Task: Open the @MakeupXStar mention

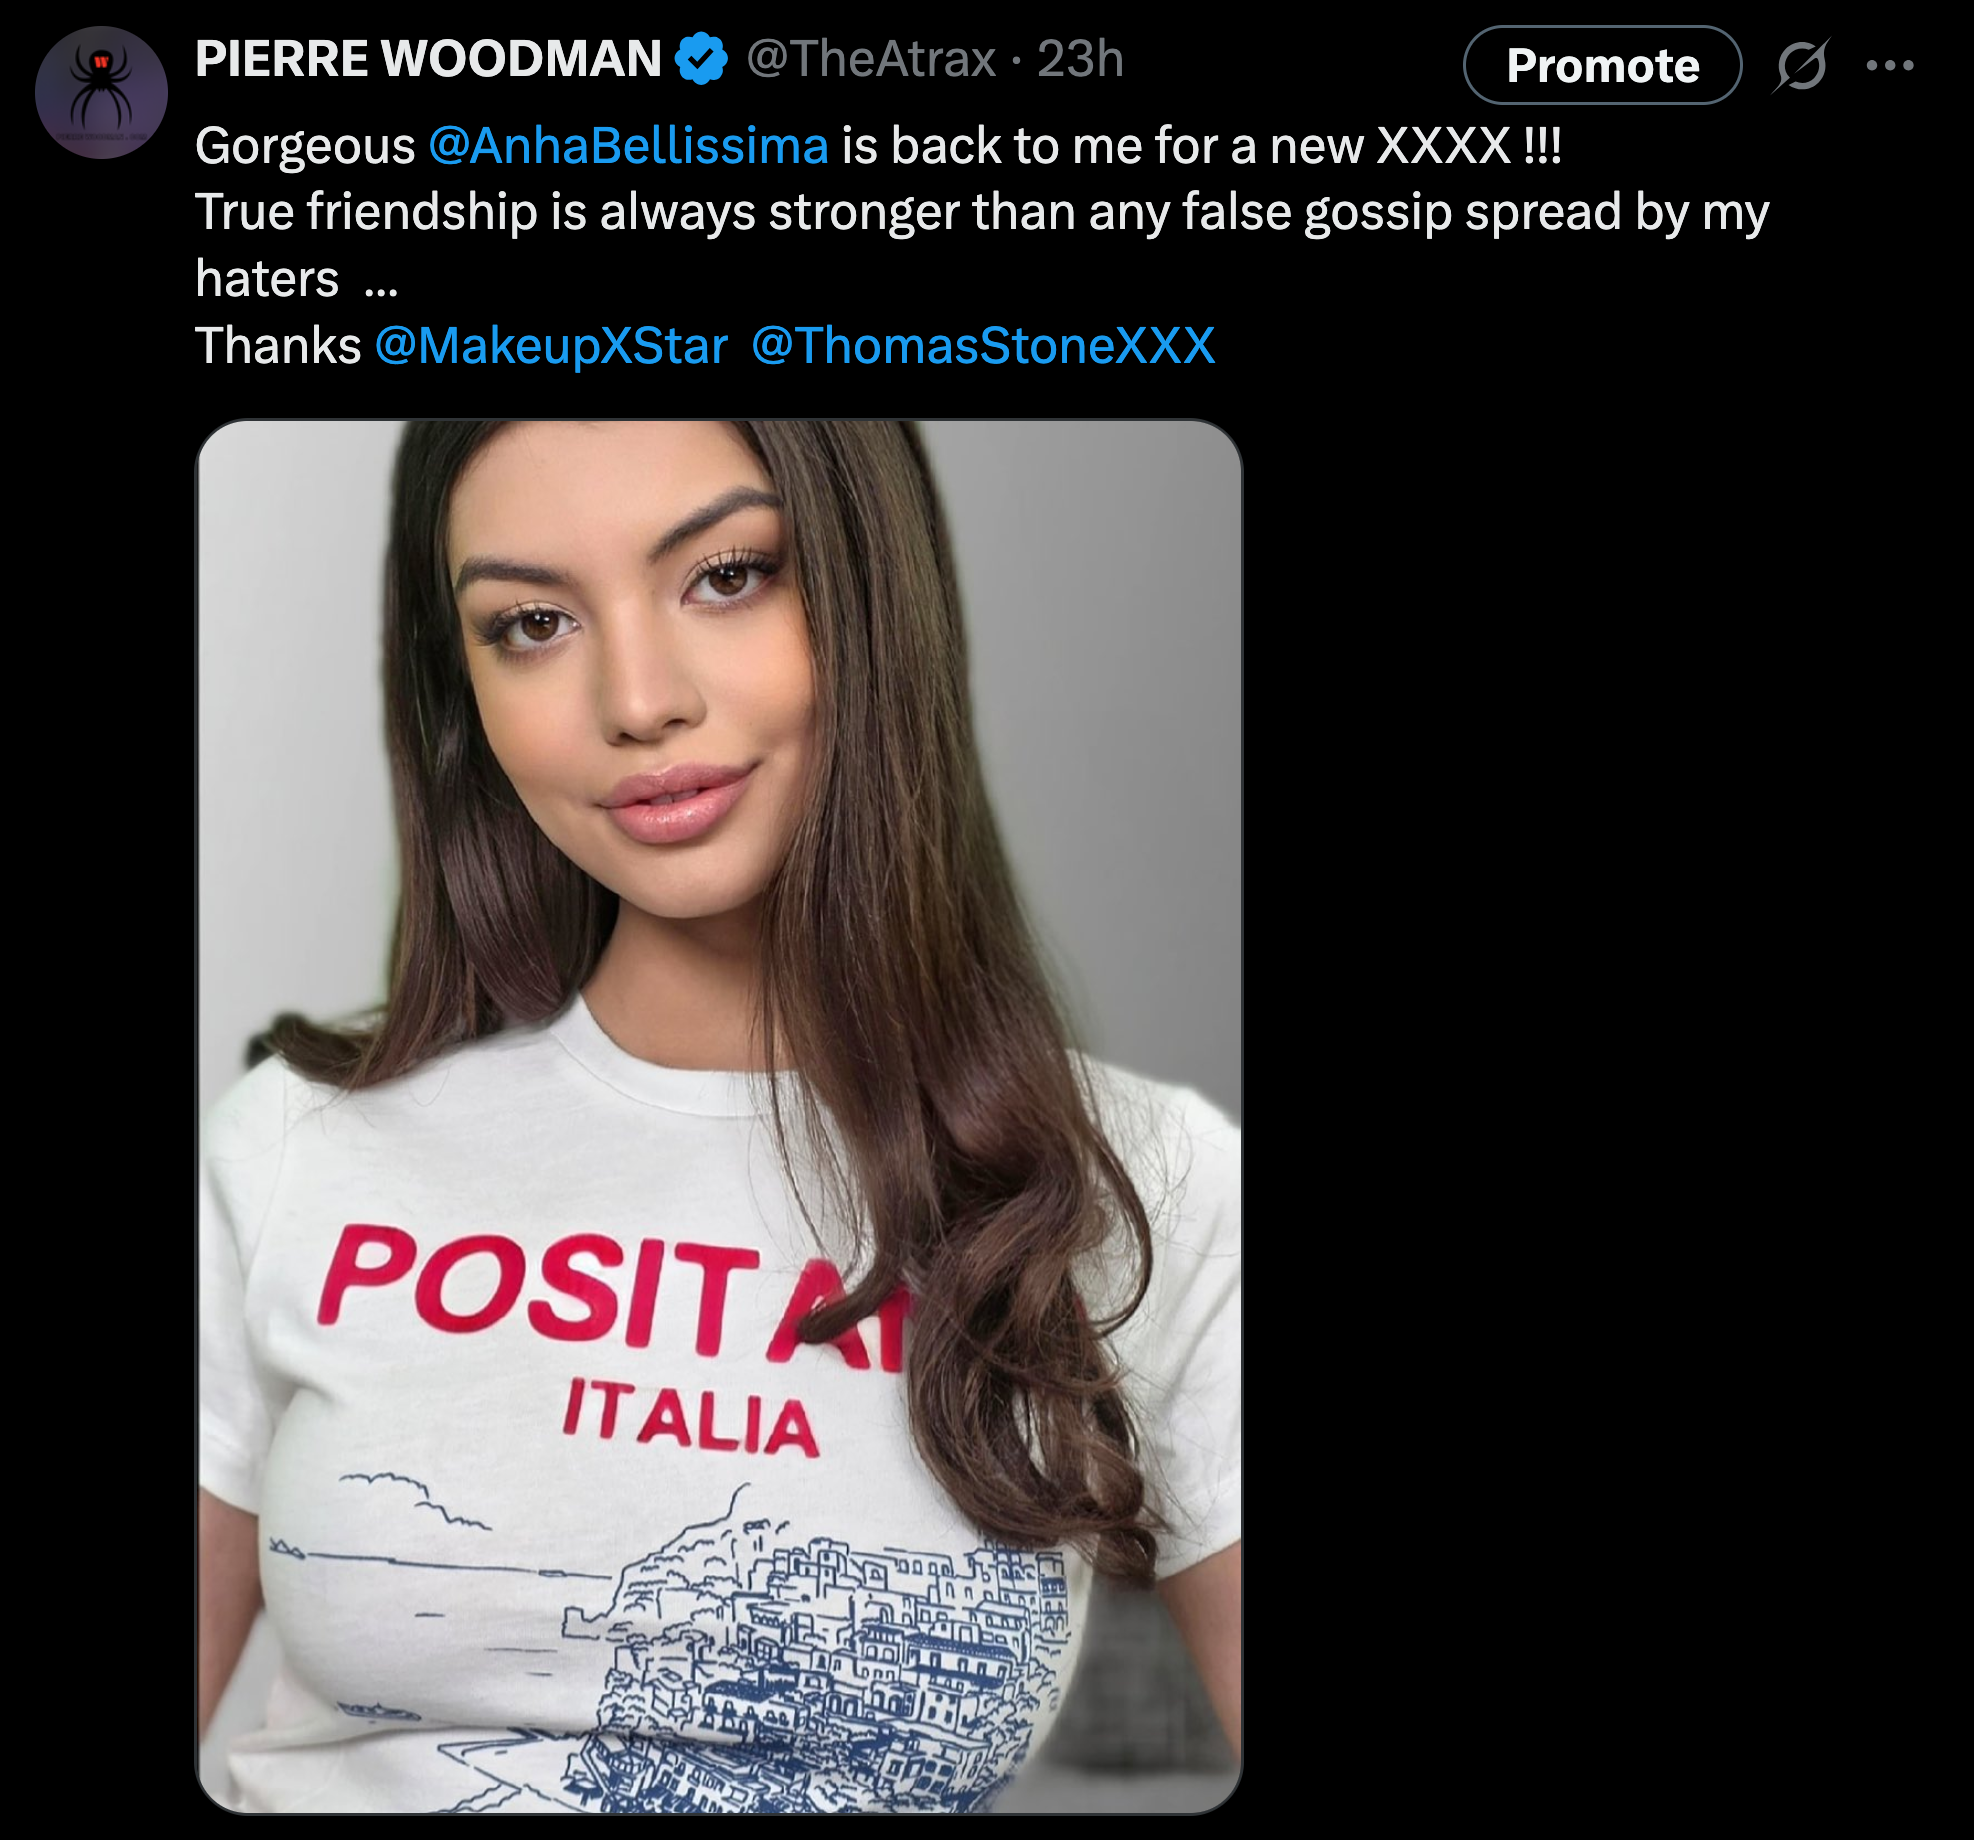Action: 551,346
